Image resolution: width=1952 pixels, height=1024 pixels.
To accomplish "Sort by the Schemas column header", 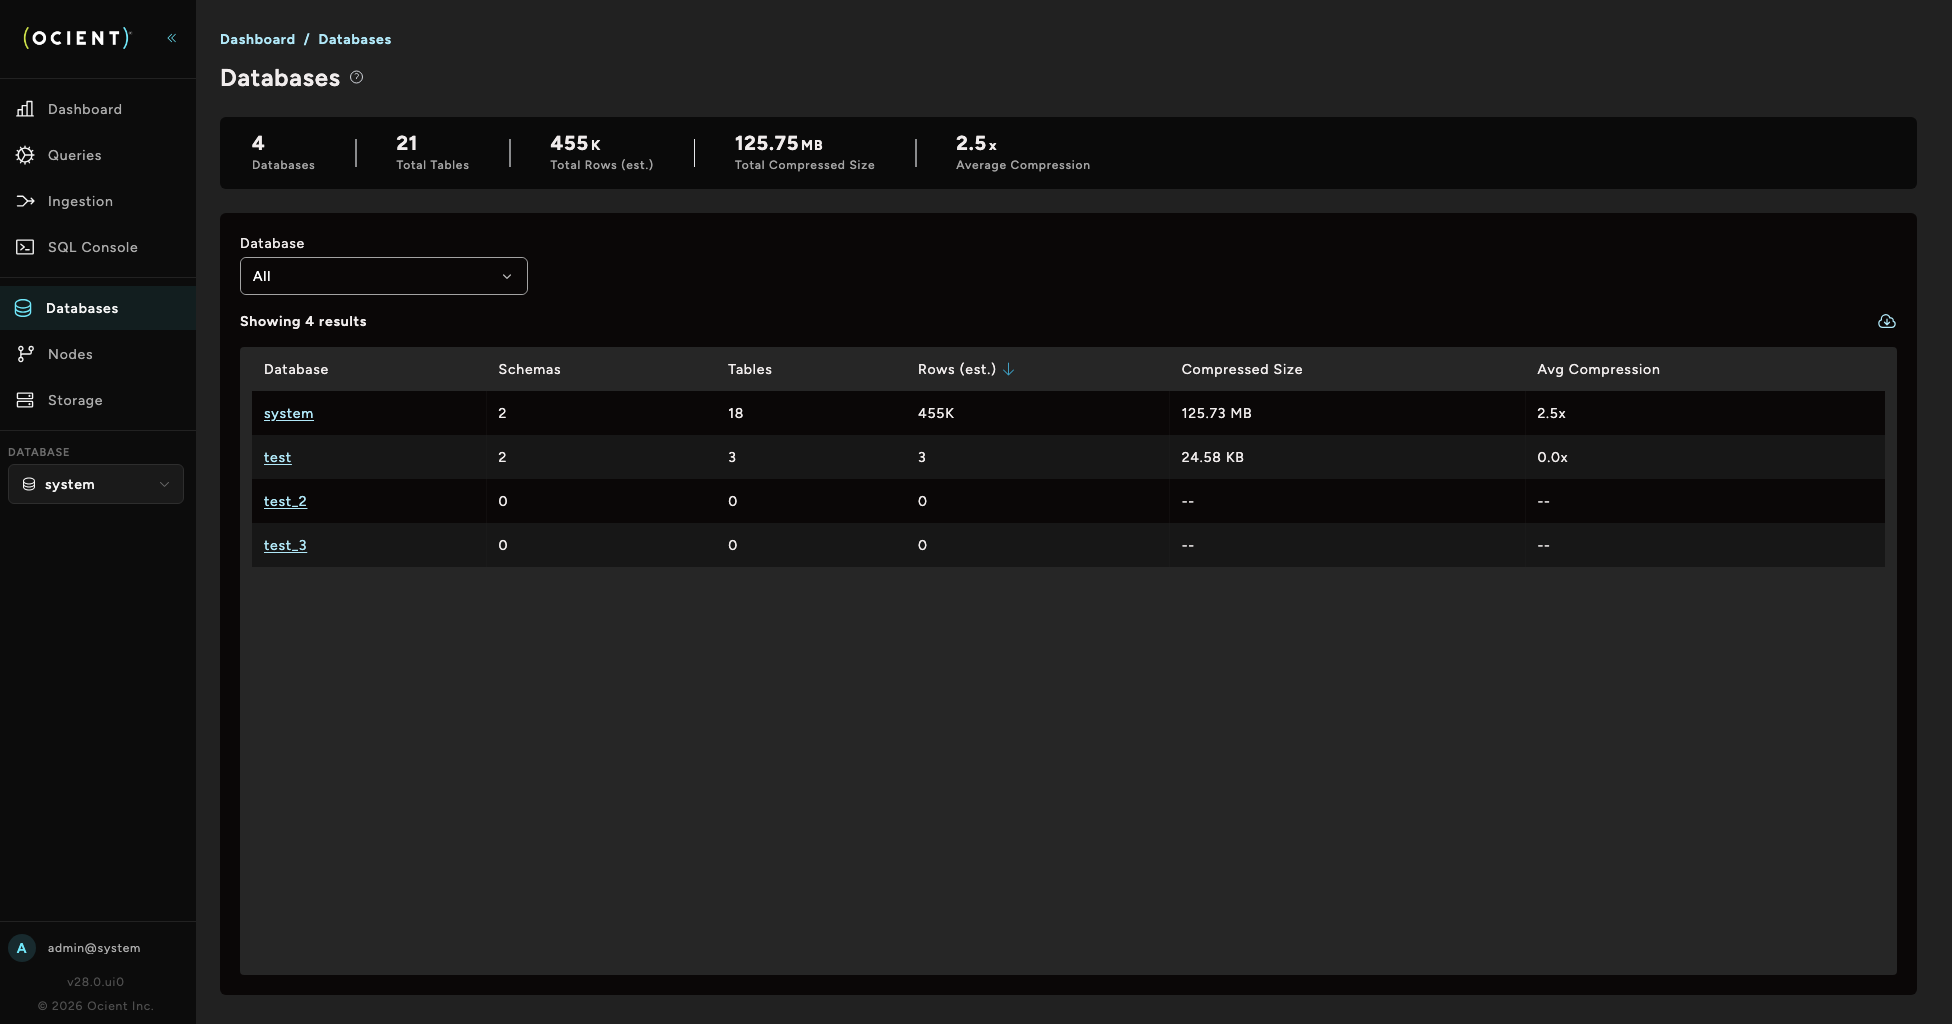I will pyautogui.click(x=529, y=369).
